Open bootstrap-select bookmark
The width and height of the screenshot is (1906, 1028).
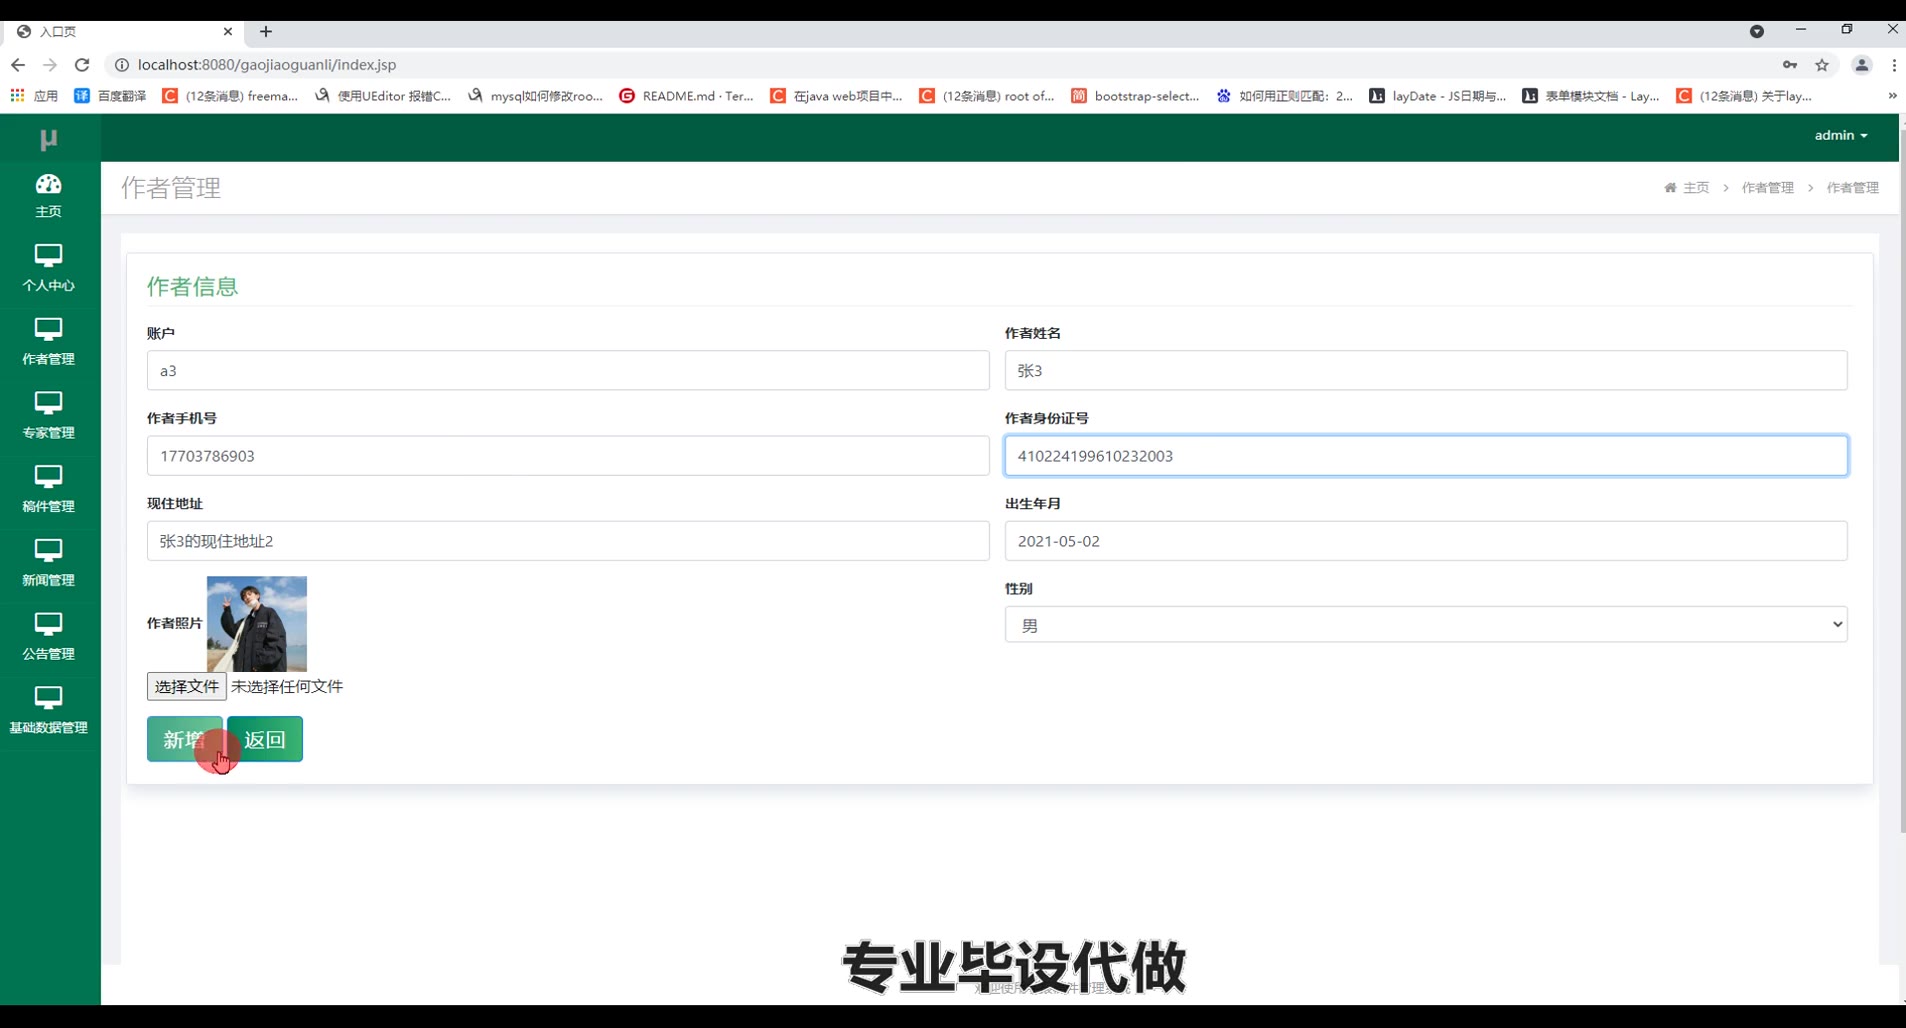tap(1135, 96)
